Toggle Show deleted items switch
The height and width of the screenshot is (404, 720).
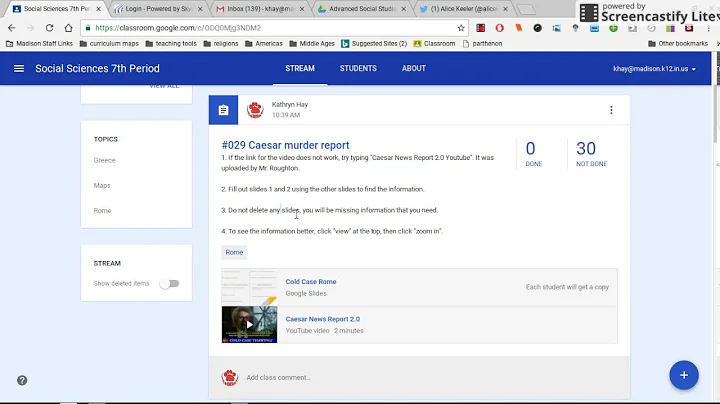point(169,284)
